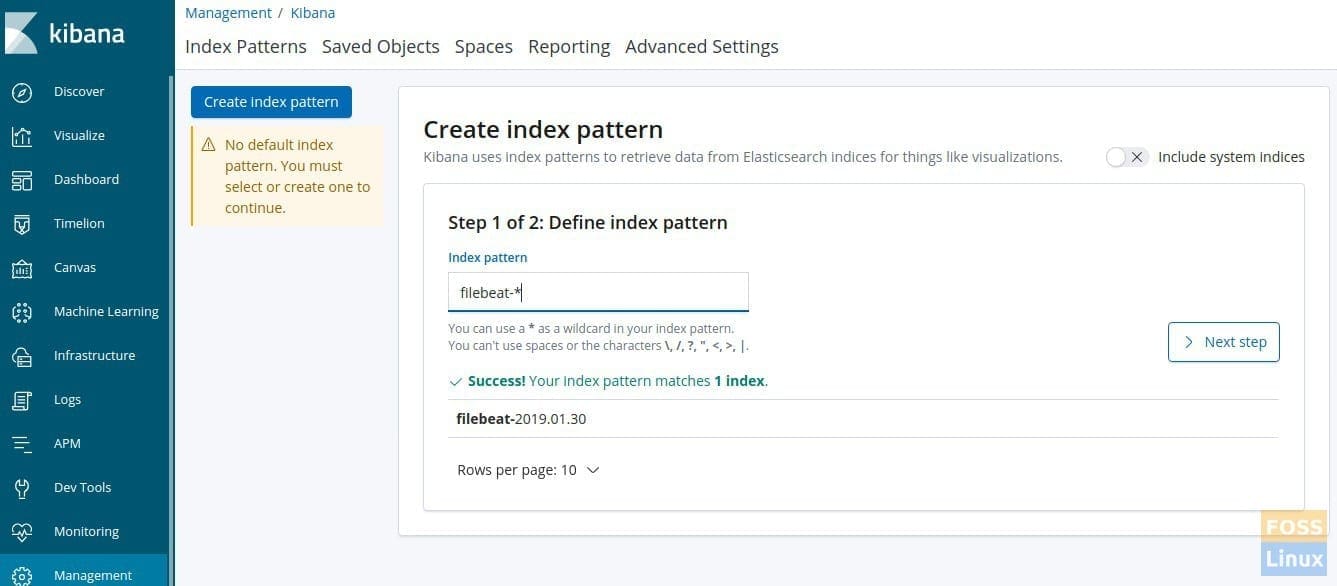Image resolution: width=1337 pixels, height=586 pixels.
Task: Open the Advanced Settings tab
Action: pos(702,47)
